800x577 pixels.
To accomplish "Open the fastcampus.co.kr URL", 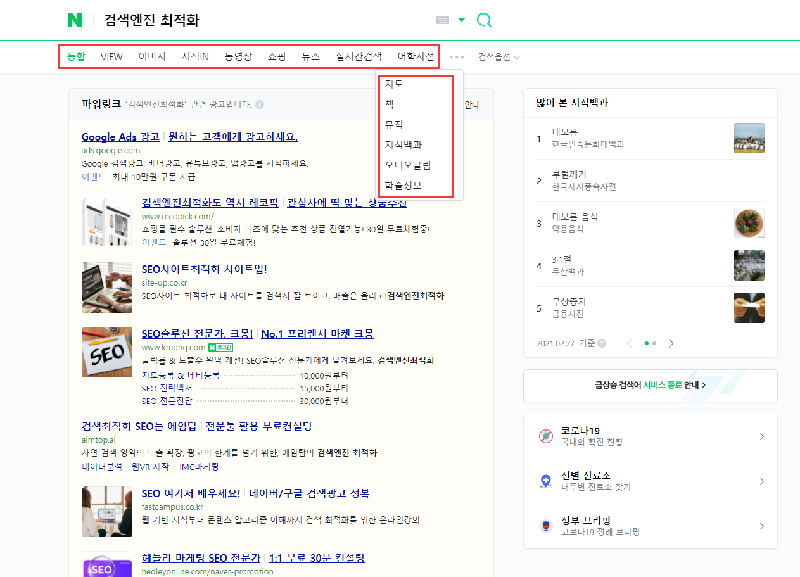I will (x=172, y=507).
